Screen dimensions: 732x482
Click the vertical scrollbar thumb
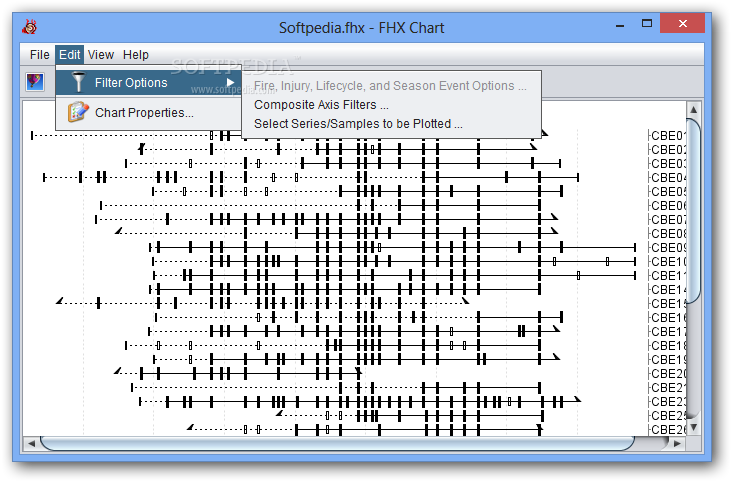point(693,210)
